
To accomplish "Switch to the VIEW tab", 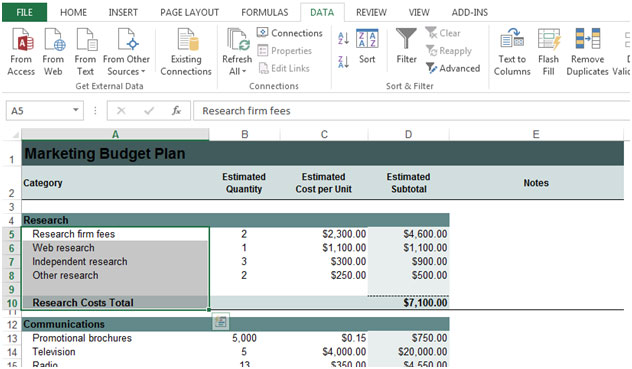I will 419,13.
